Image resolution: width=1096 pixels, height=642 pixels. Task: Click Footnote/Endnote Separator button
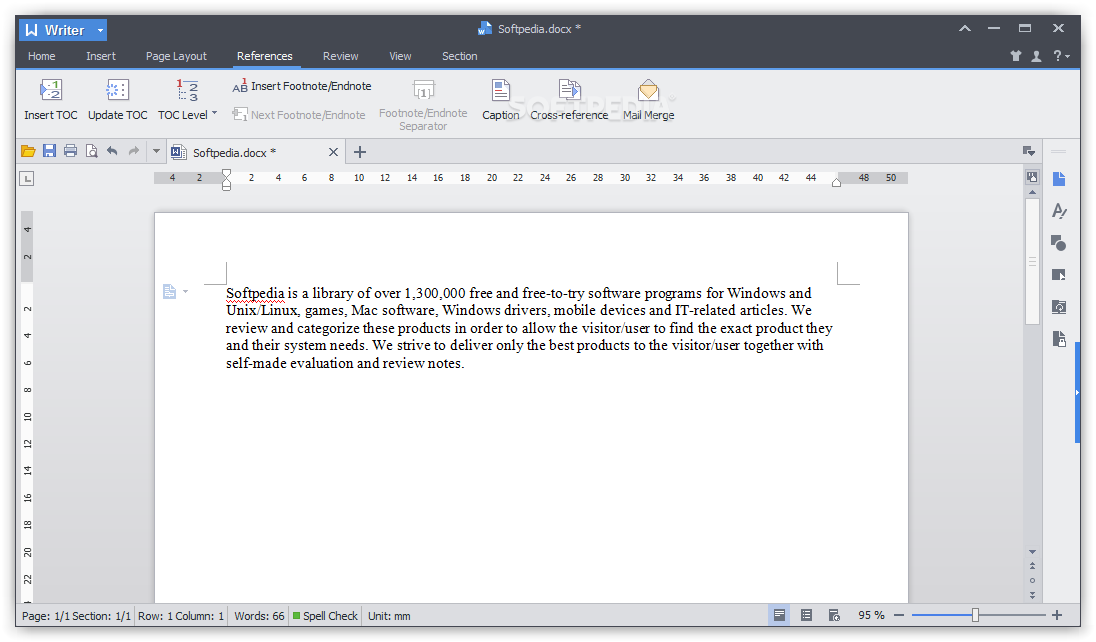tap(423, 105)
